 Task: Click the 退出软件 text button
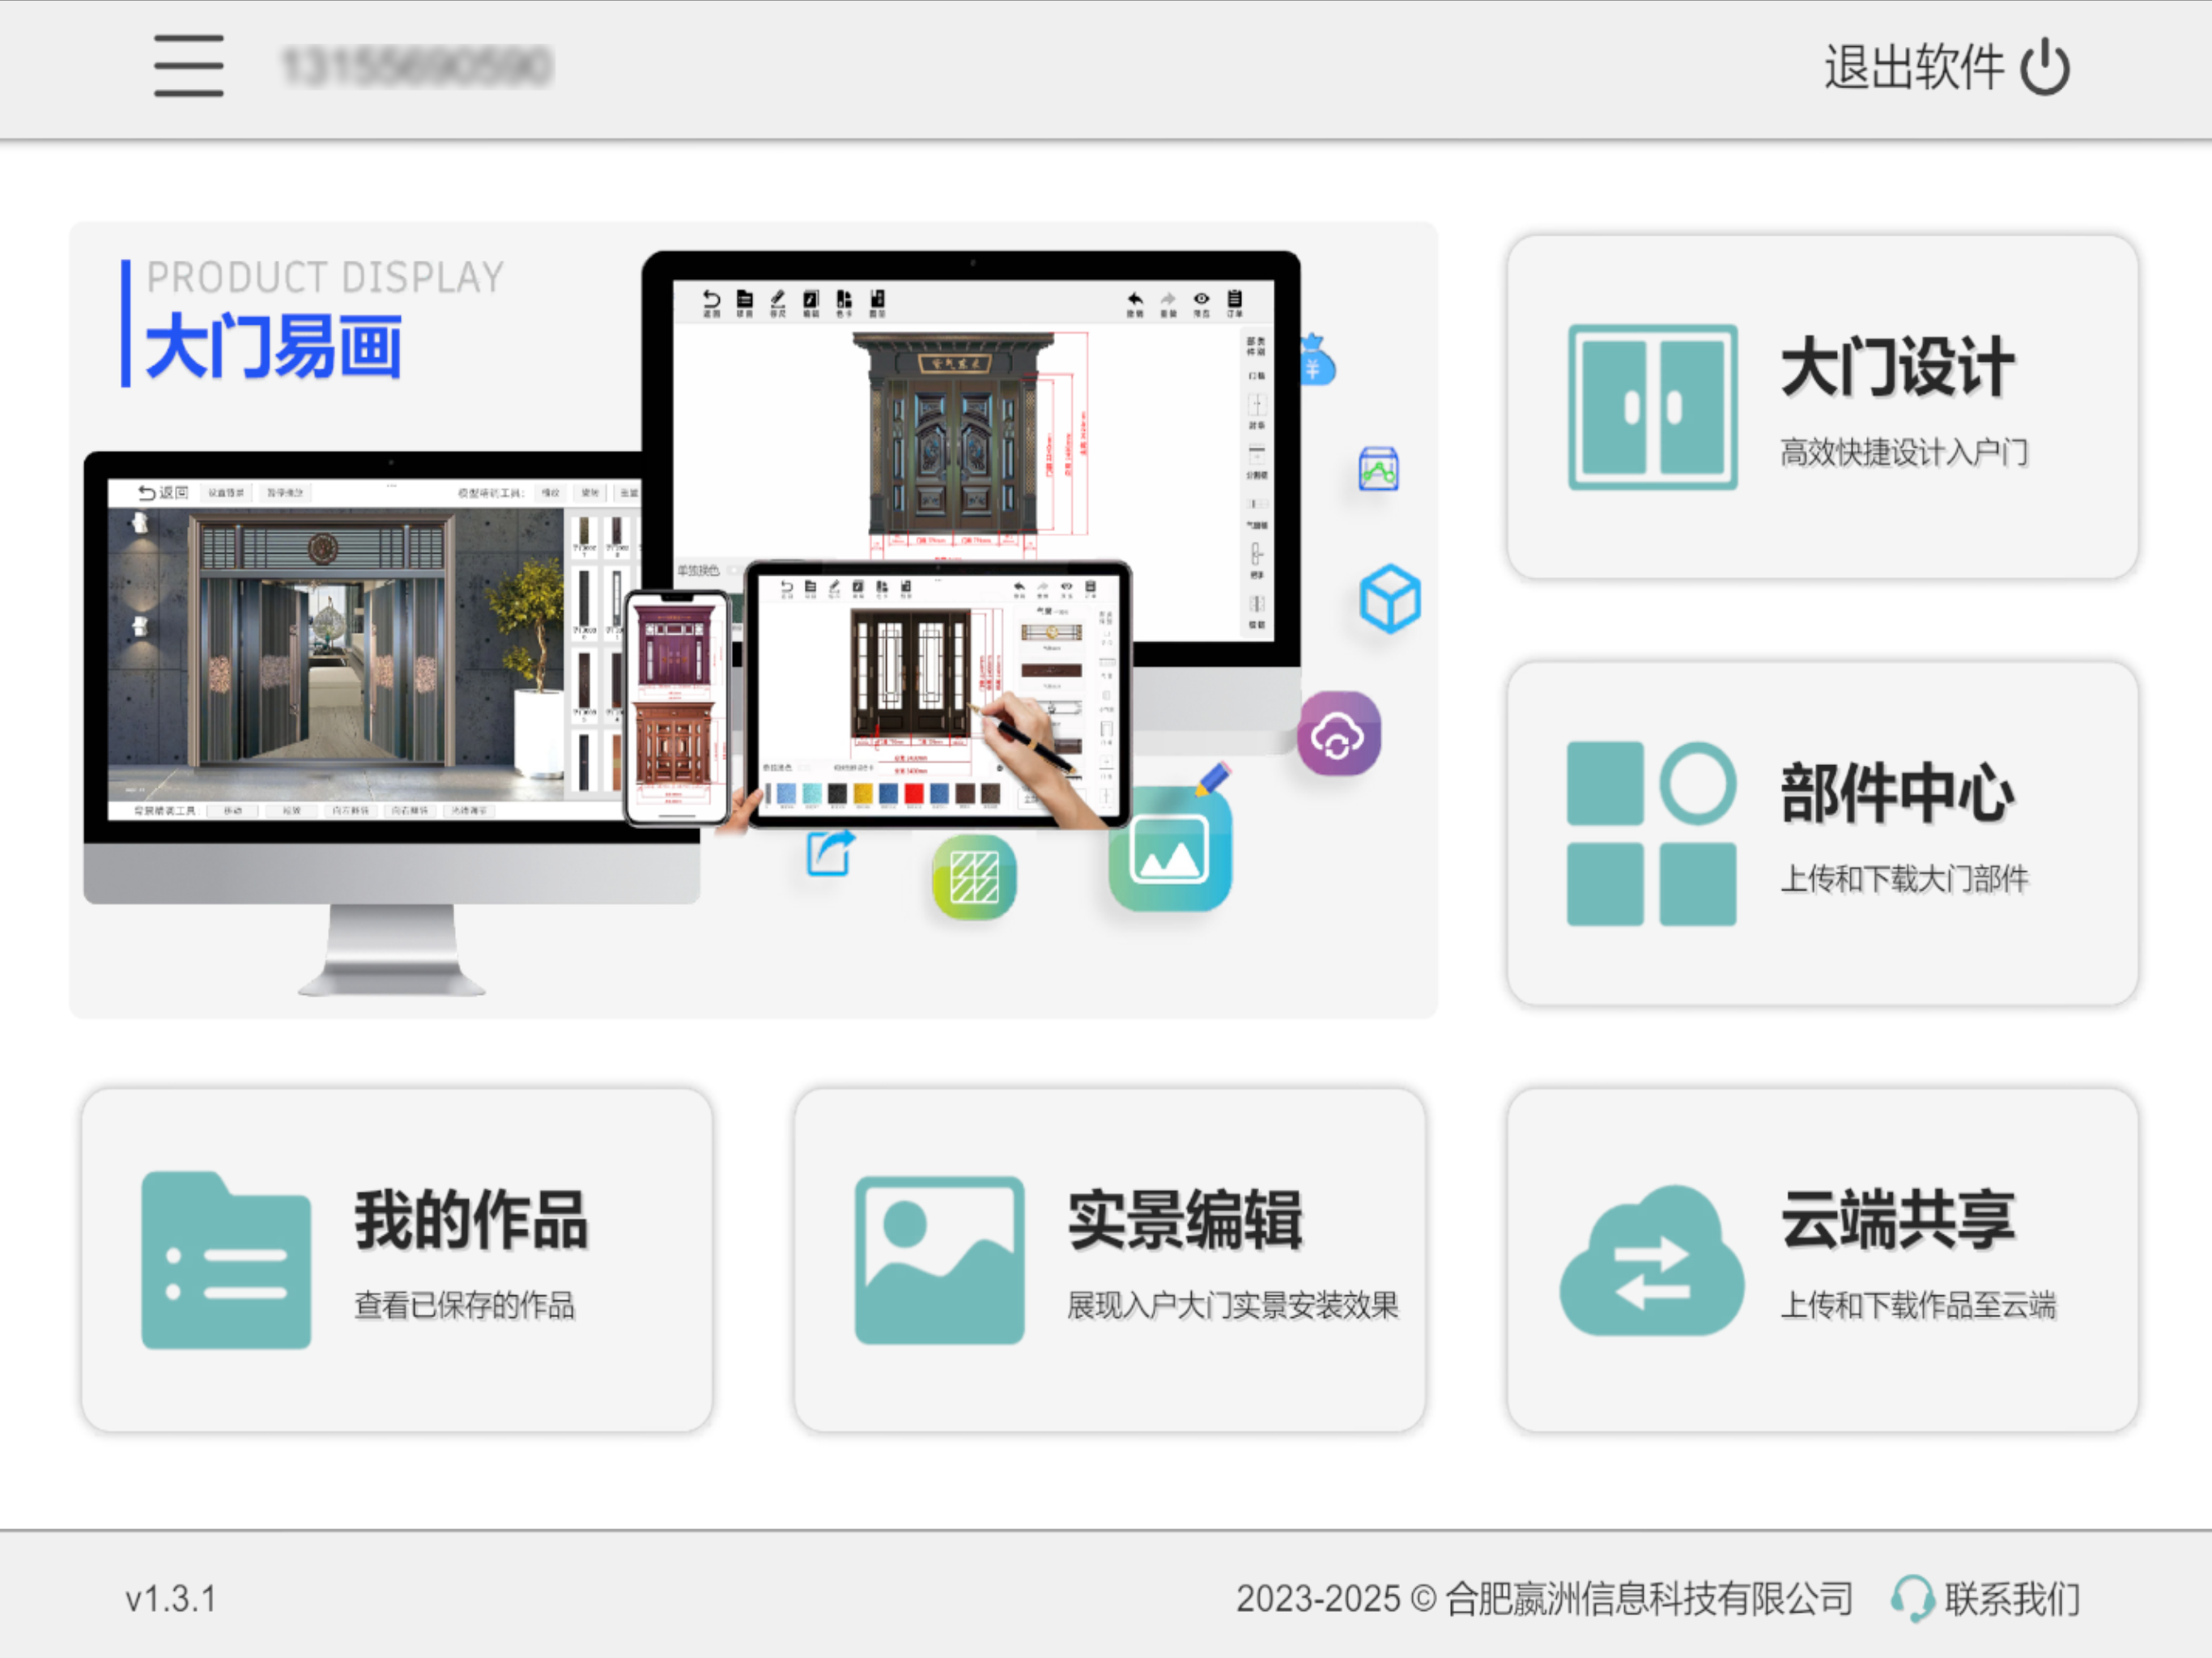point(1913,67)
